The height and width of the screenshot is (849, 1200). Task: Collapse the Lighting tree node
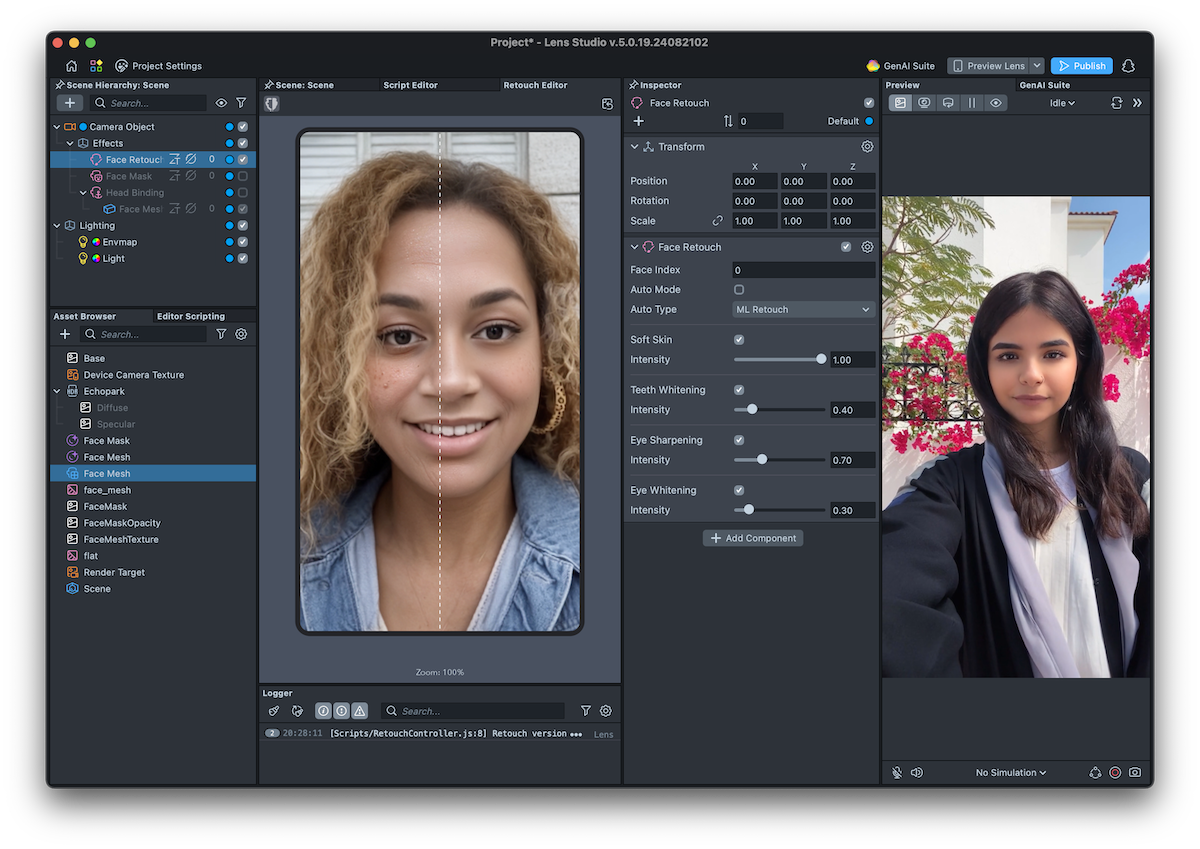click(x=58, y=226)
